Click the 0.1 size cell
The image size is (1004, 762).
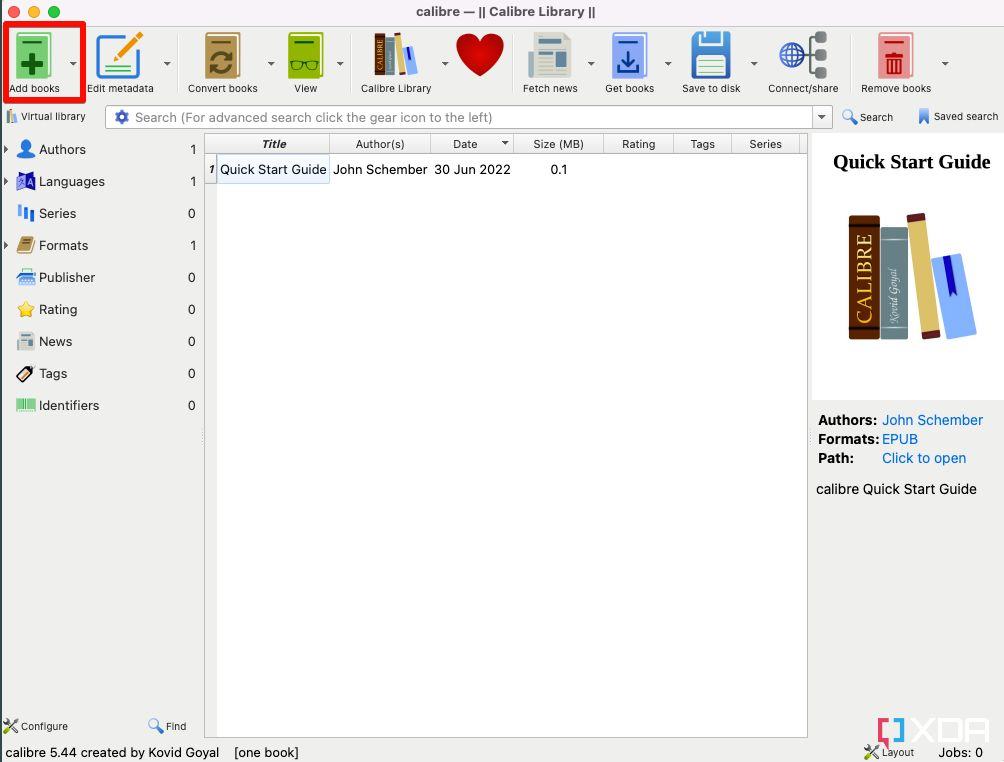(x=558, y=169)
